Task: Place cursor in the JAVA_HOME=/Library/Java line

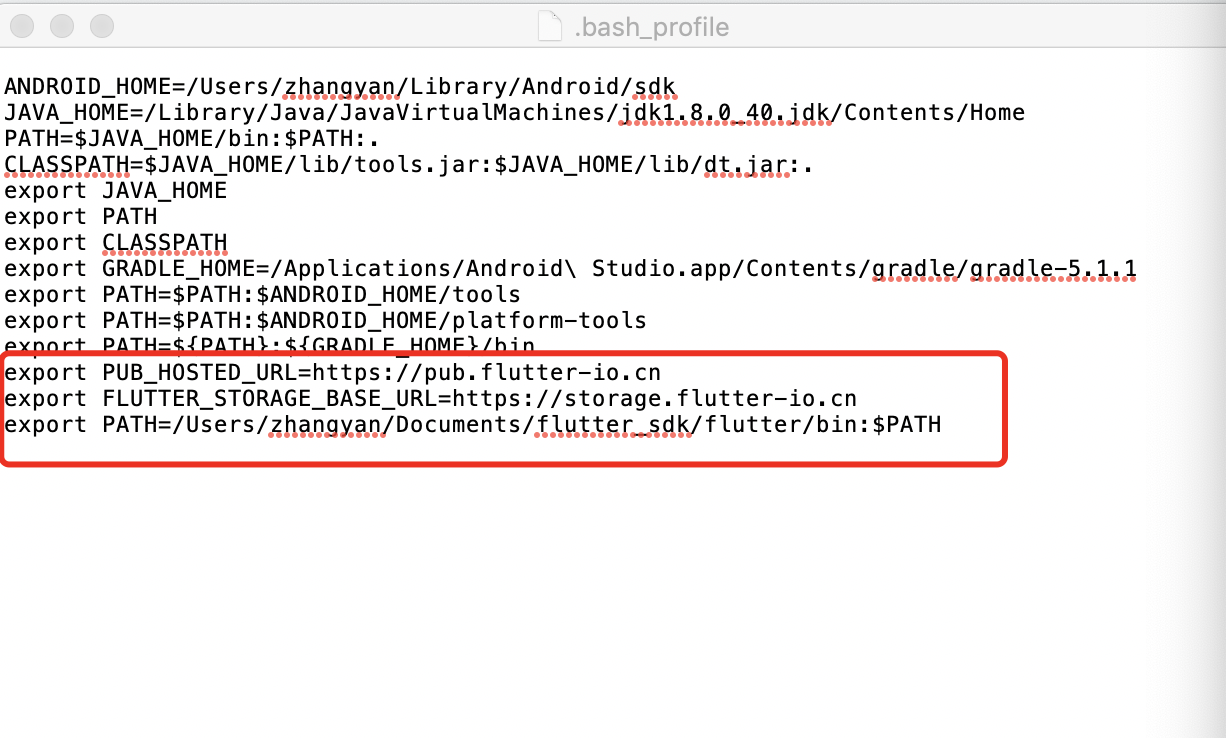Action: (x=515, y=113)
